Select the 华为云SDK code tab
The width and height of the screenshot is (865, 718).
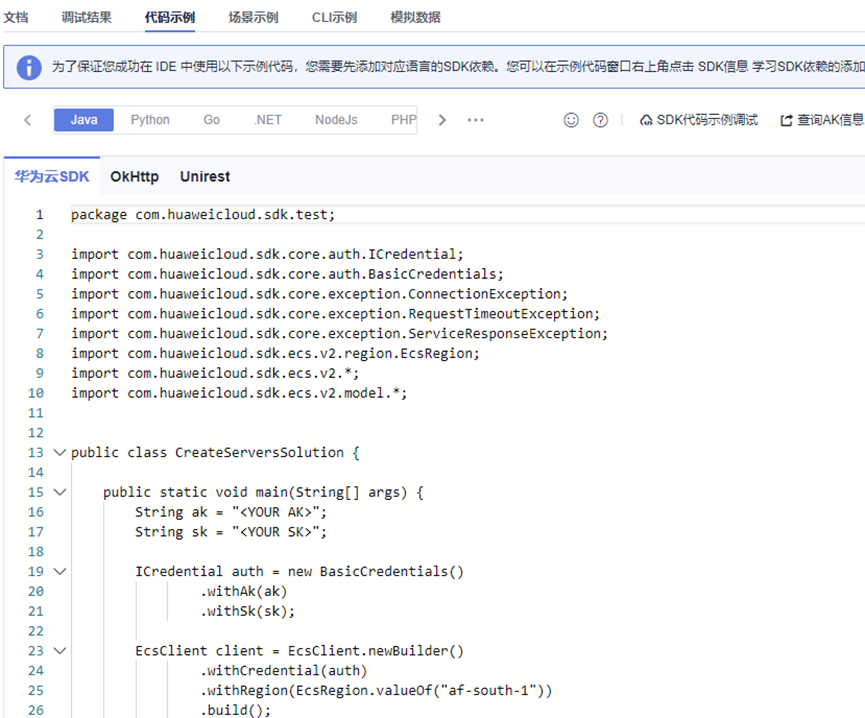tap(52, 176)
